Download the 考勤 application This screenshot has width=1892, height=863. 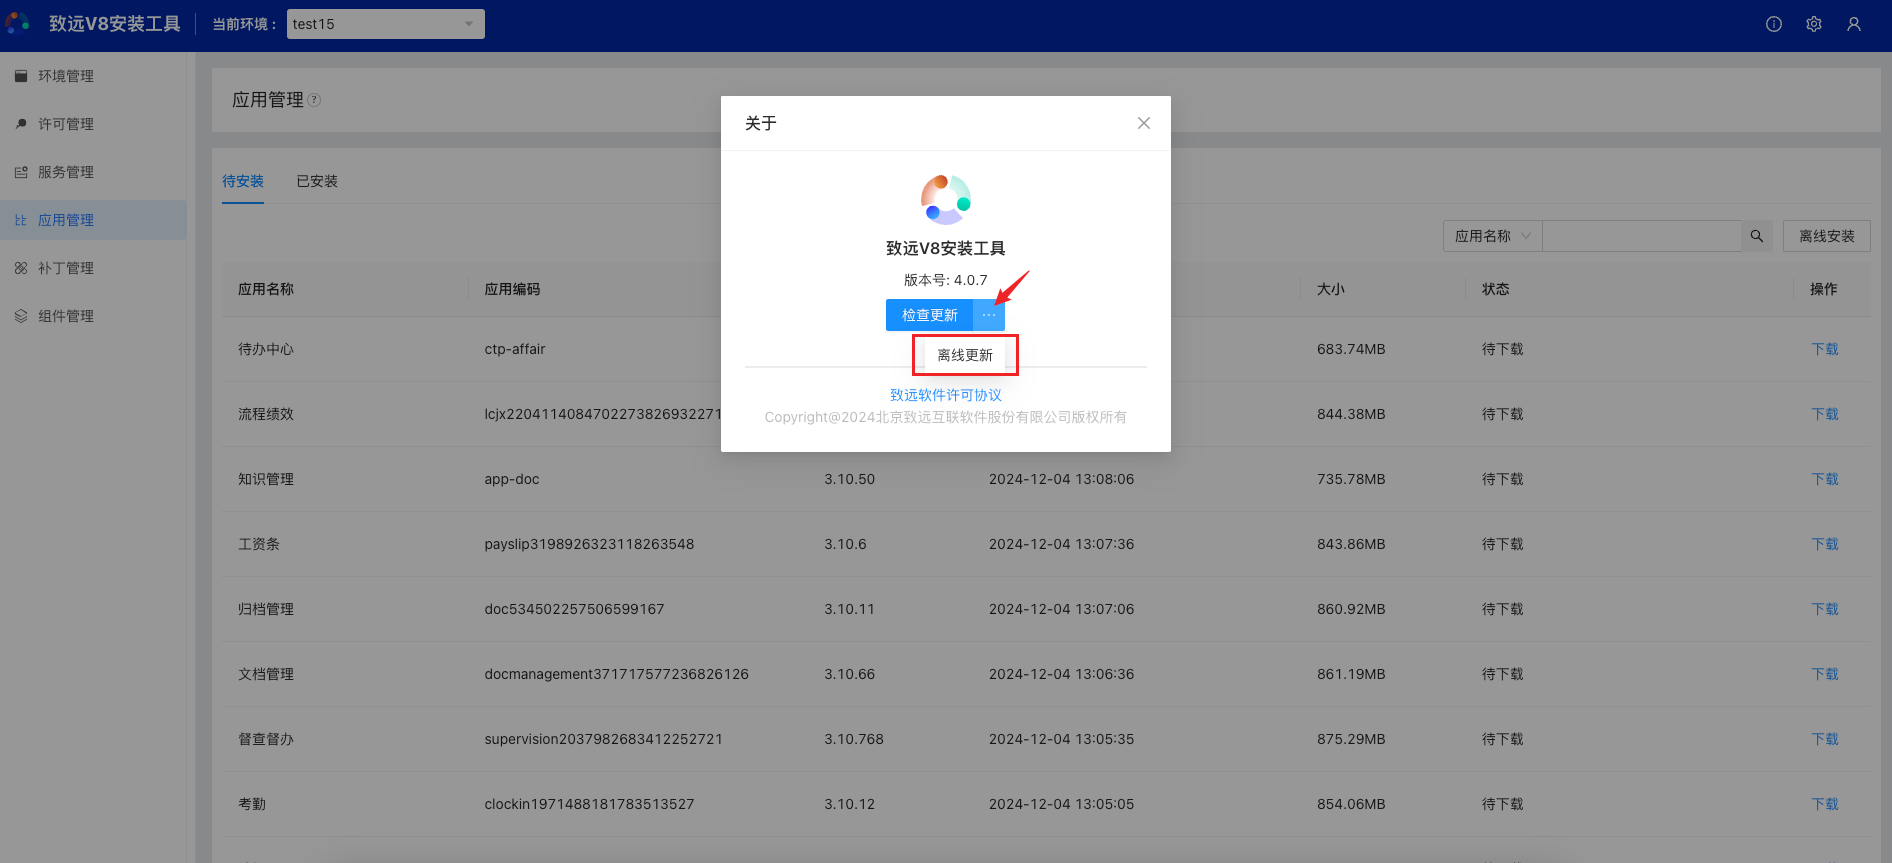(1825, 804)
